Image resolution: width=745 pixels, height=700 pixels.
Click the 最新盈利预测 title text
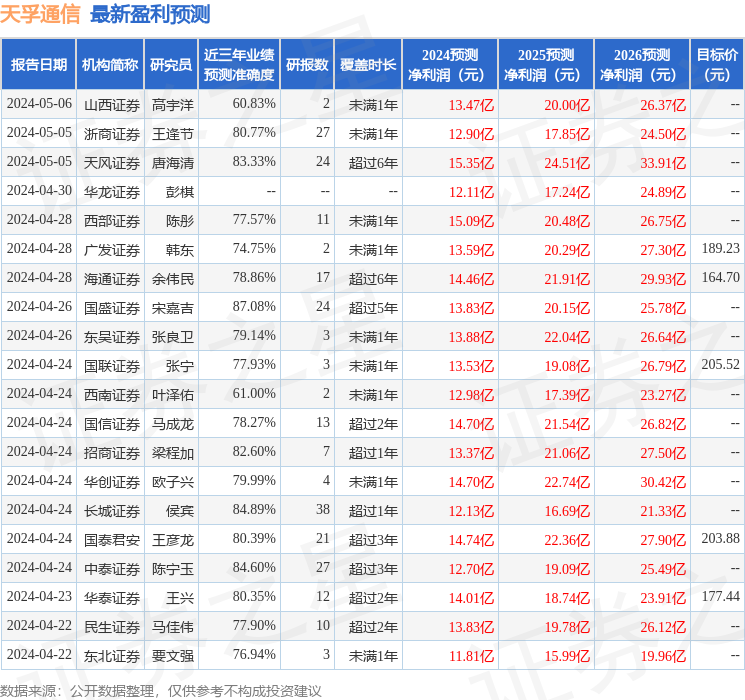click(x=150, y=14)
